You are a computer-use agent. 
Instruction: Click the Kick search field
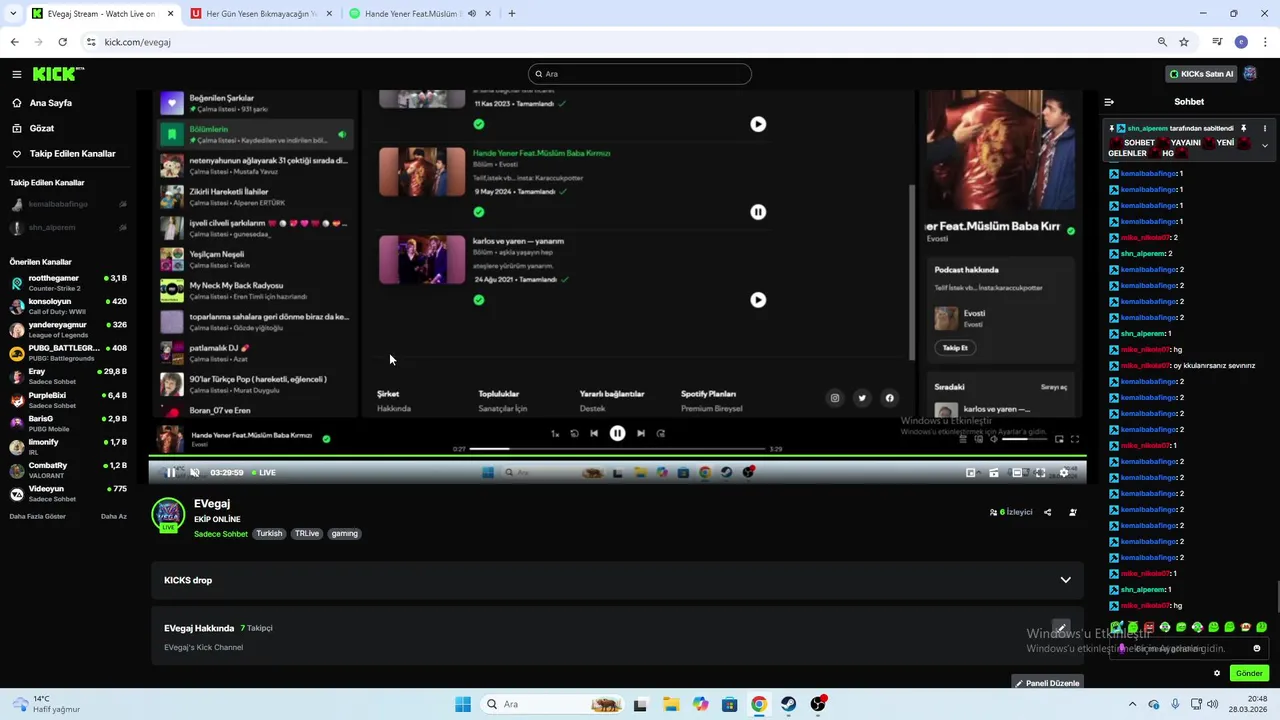click(640, 74)
